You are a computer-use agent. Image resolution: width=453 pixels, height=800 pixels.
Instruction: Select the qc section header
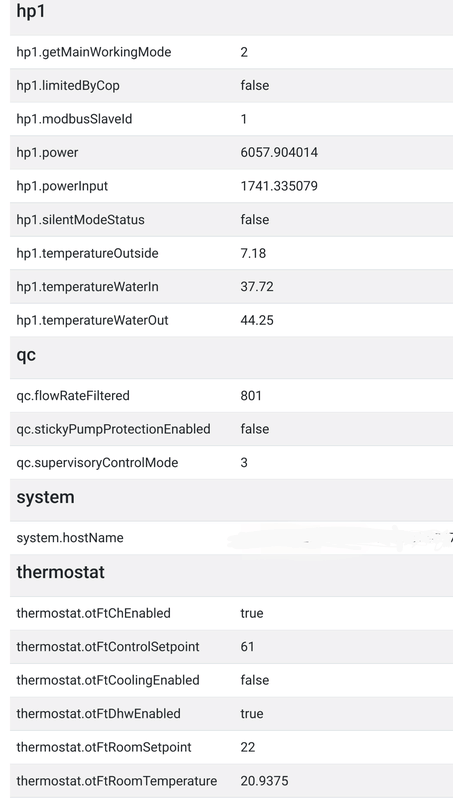(x=231, y=357)
